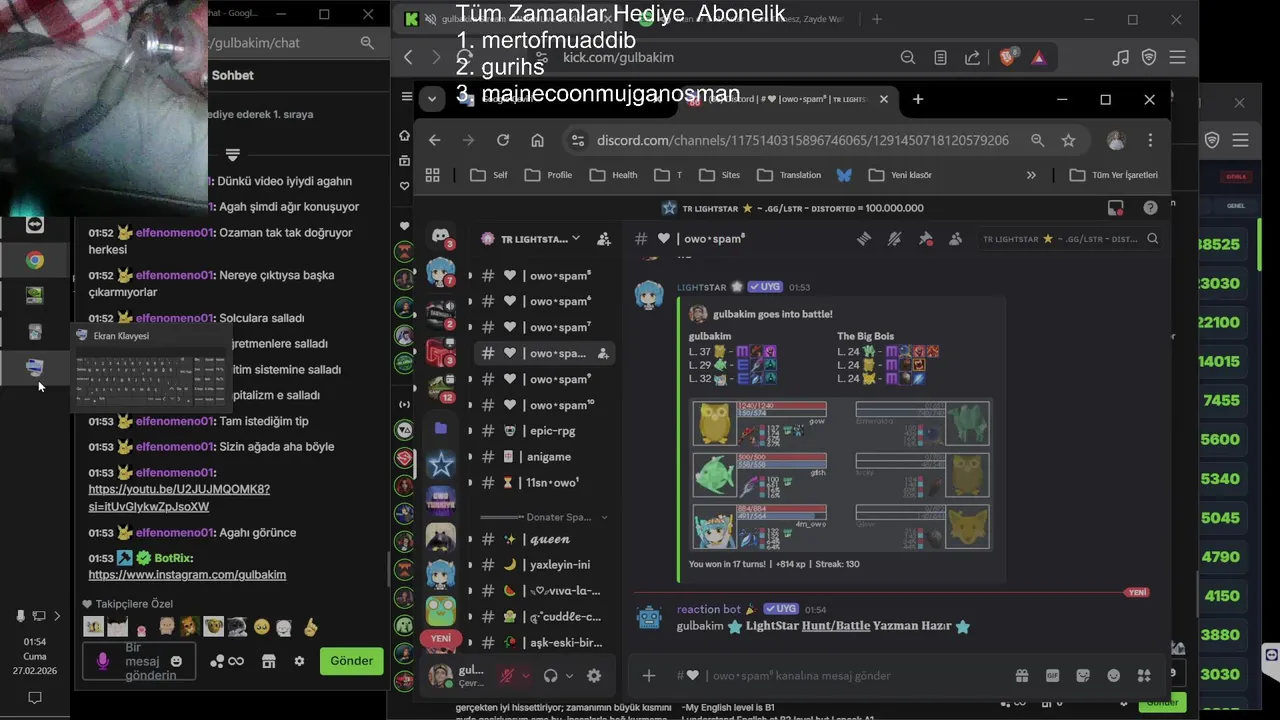1280x720 pixels.
Task: Select the owo•spam⁷ channel
Action: tap(544, 327)
